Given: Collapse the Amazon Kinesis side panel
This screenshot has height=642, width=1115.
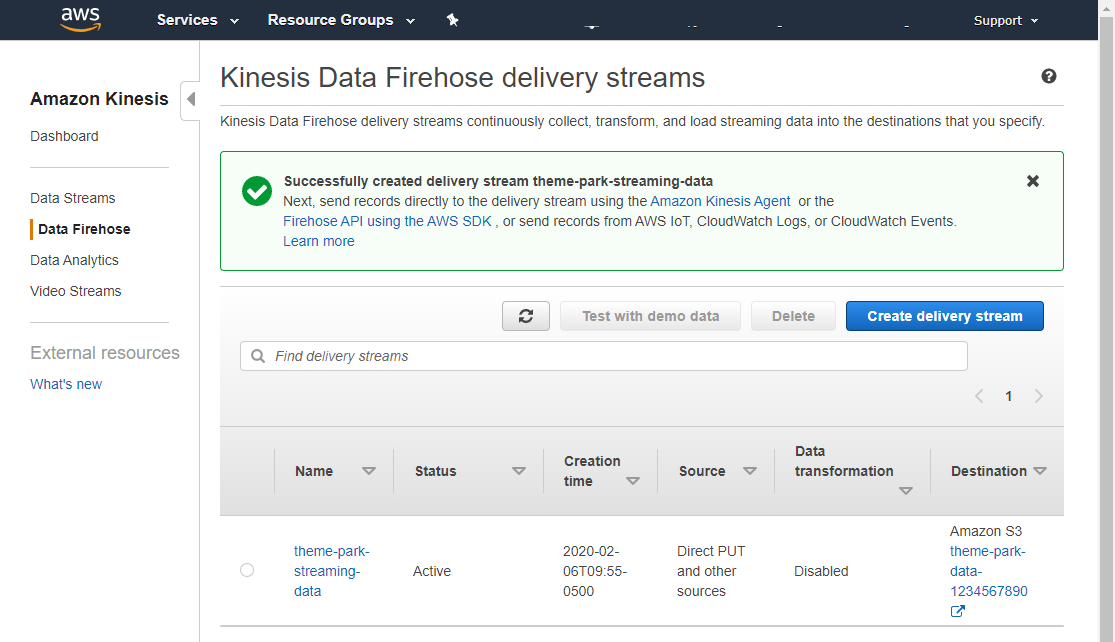Looking at the screenshot, I should tap(191, 100).
